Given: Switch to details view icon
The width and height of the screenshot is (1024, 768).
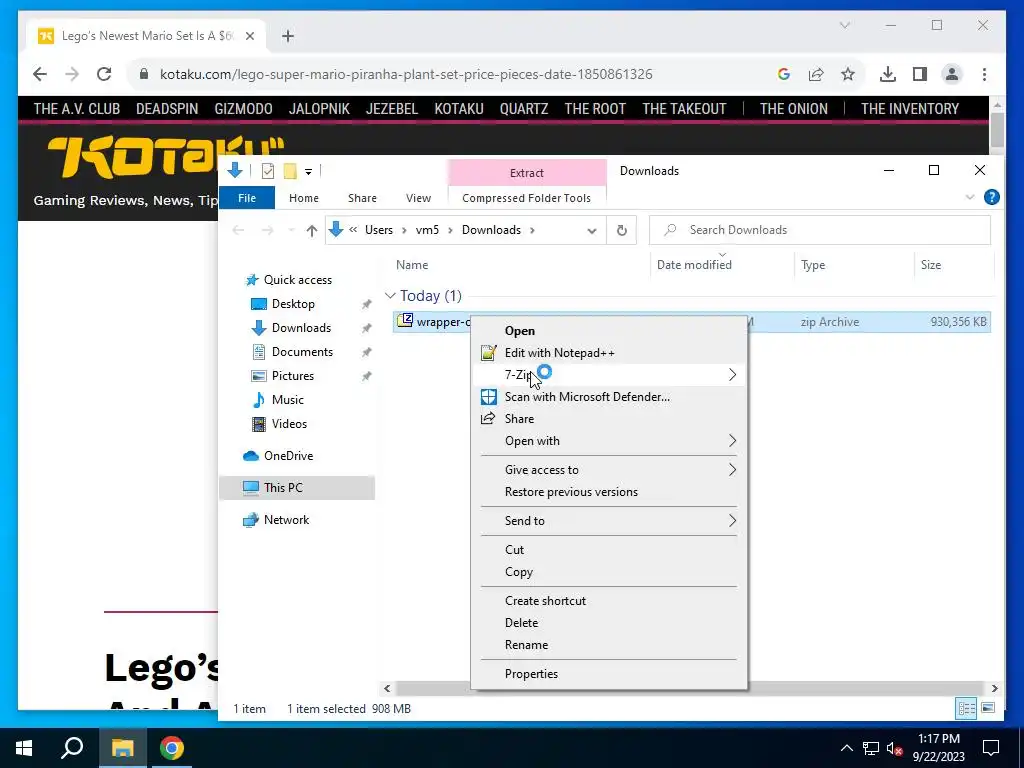Looking at the screenshot, I should click(x=967, y=709).
